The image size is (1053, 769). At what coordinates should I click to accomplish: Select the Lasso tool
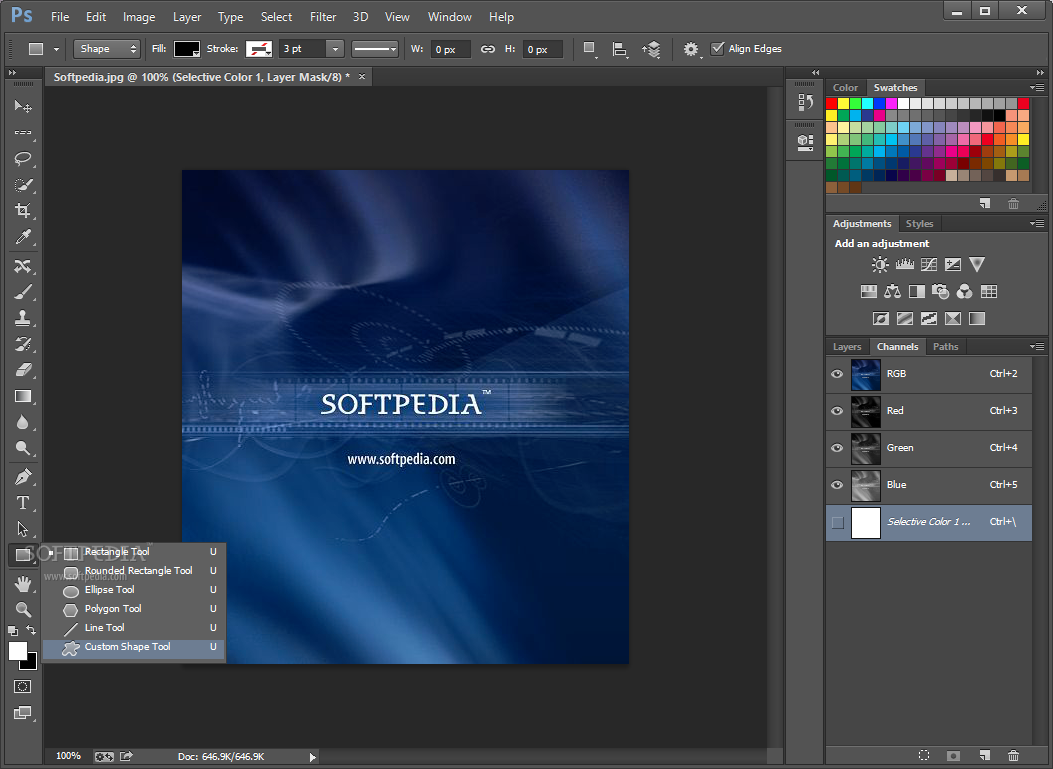point(23,159)
